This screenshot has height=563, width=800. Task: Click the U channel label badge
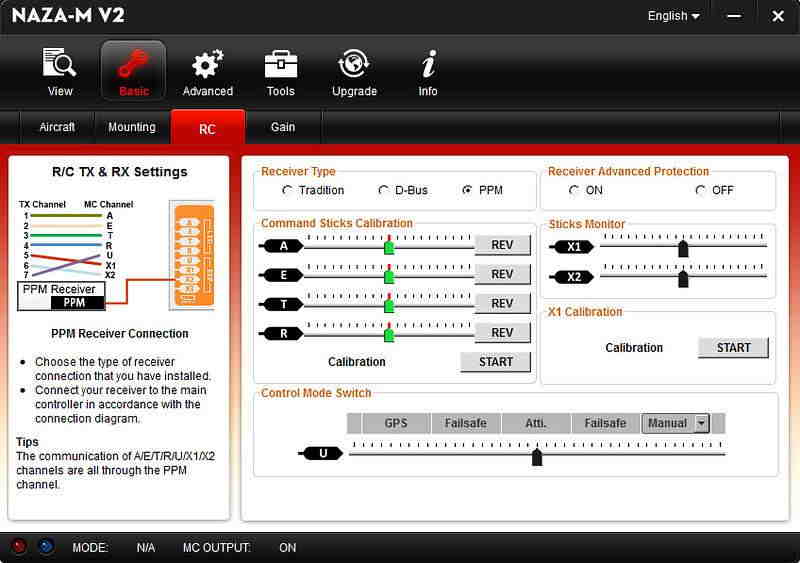point(321,453)
